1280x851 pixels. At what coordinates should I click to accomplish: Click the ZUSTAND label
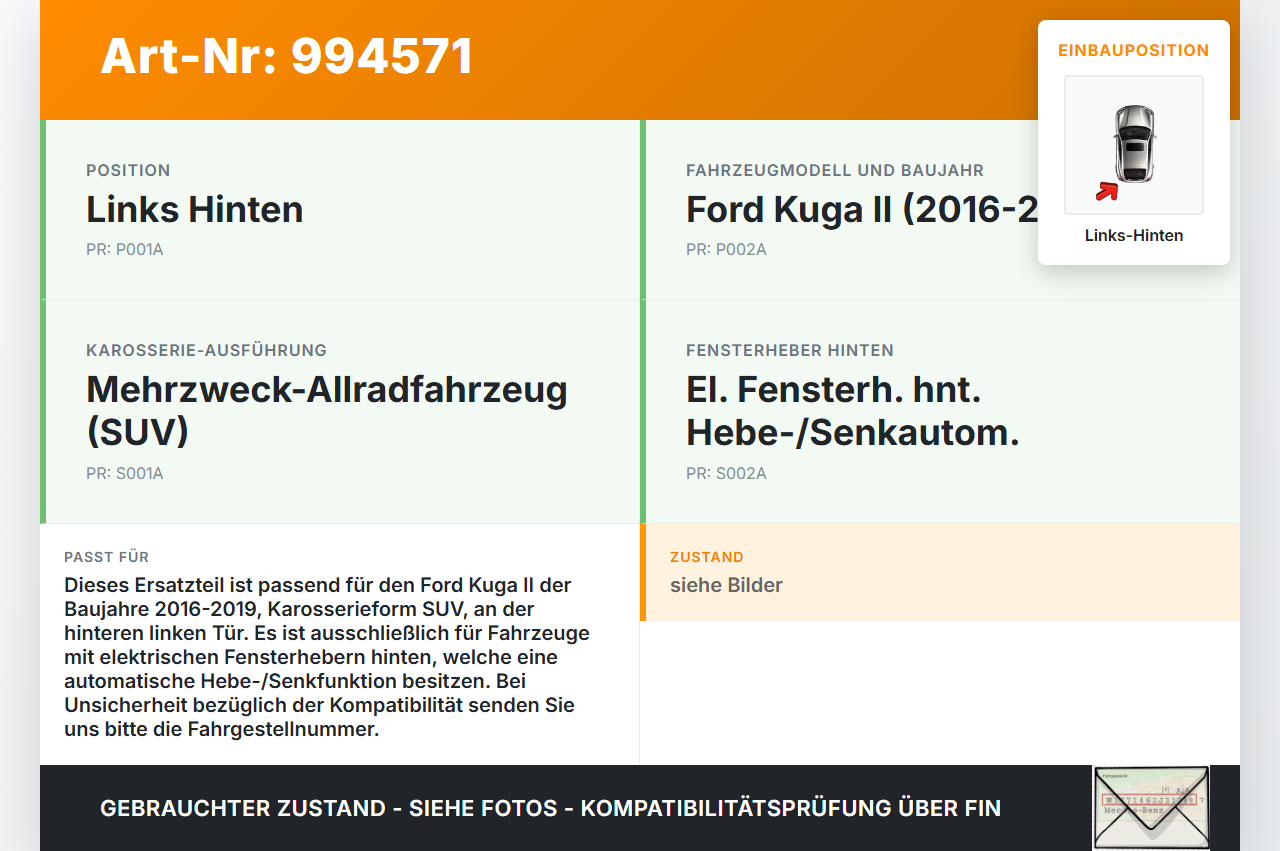pyautogui.click(x=707, y=557)
